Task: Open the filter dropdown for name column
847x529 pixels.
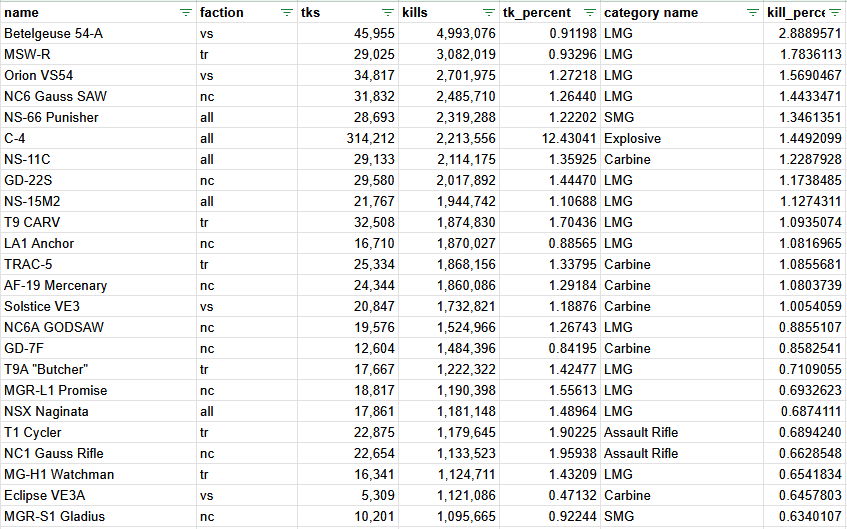Action: 185,12
